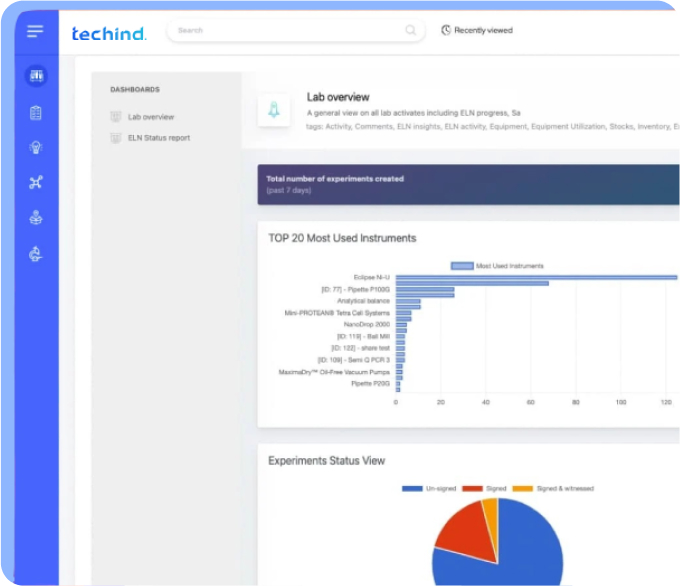Focus the Search input field
Viewport: 680px width, 586px height.
point(296,30)
